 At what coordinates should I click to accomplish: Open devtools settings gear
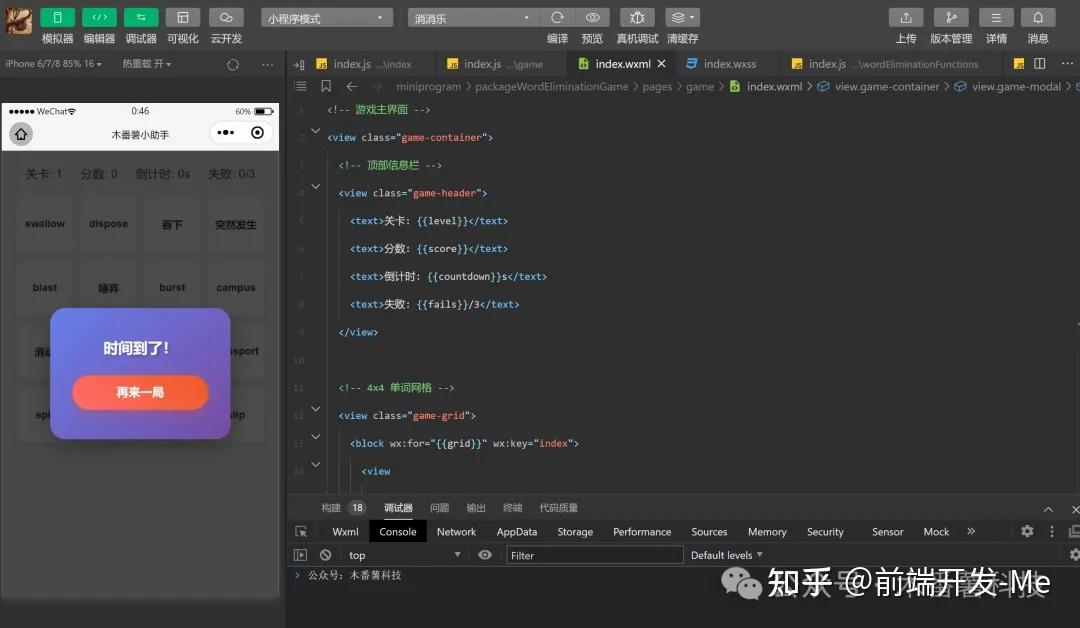(1027, 531)
